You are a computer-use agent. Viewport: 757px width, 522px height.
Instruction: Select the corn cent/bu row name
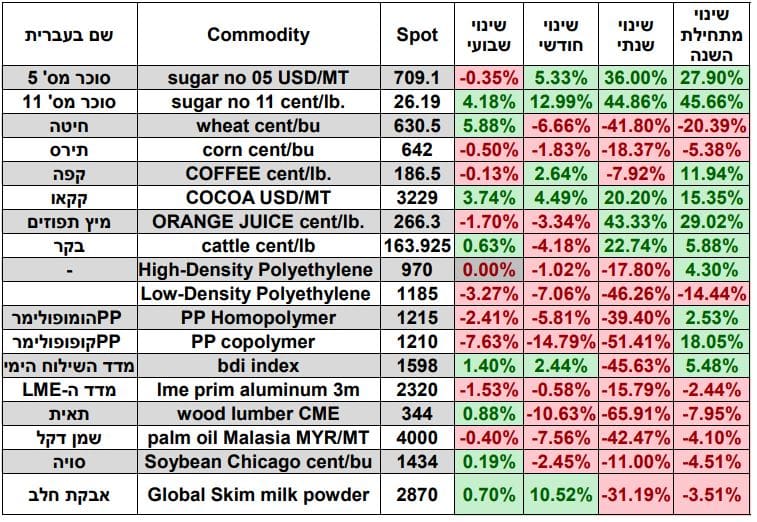click(259, 150)
